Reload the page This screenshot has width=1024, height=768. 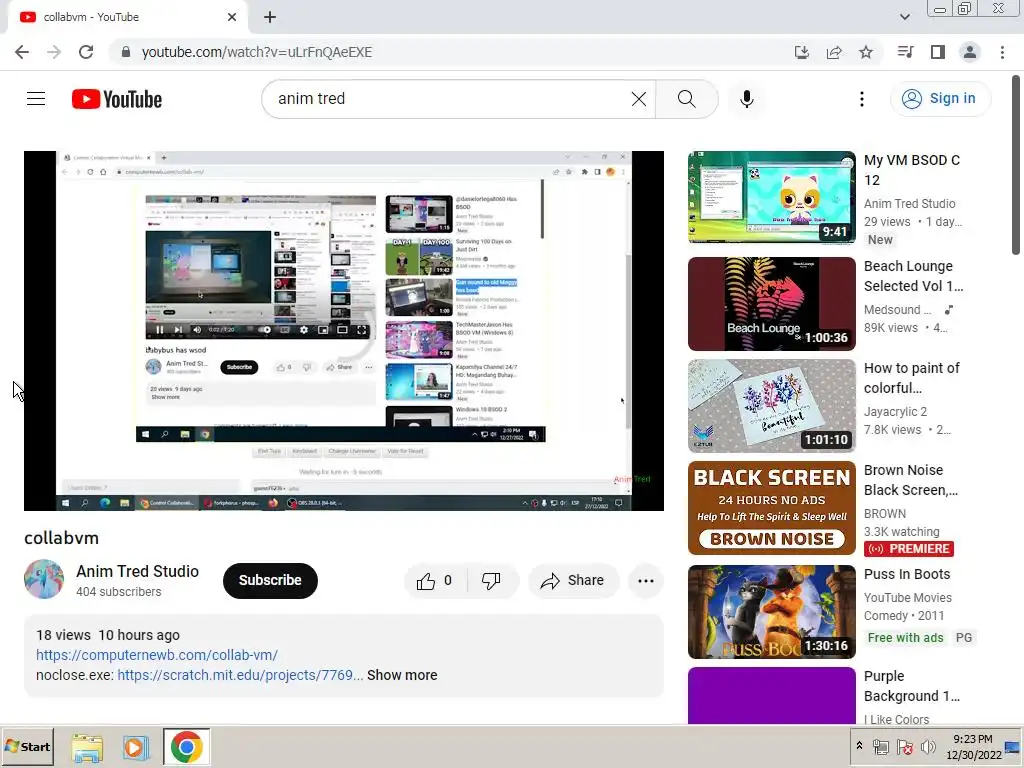[x=86, y=52]
